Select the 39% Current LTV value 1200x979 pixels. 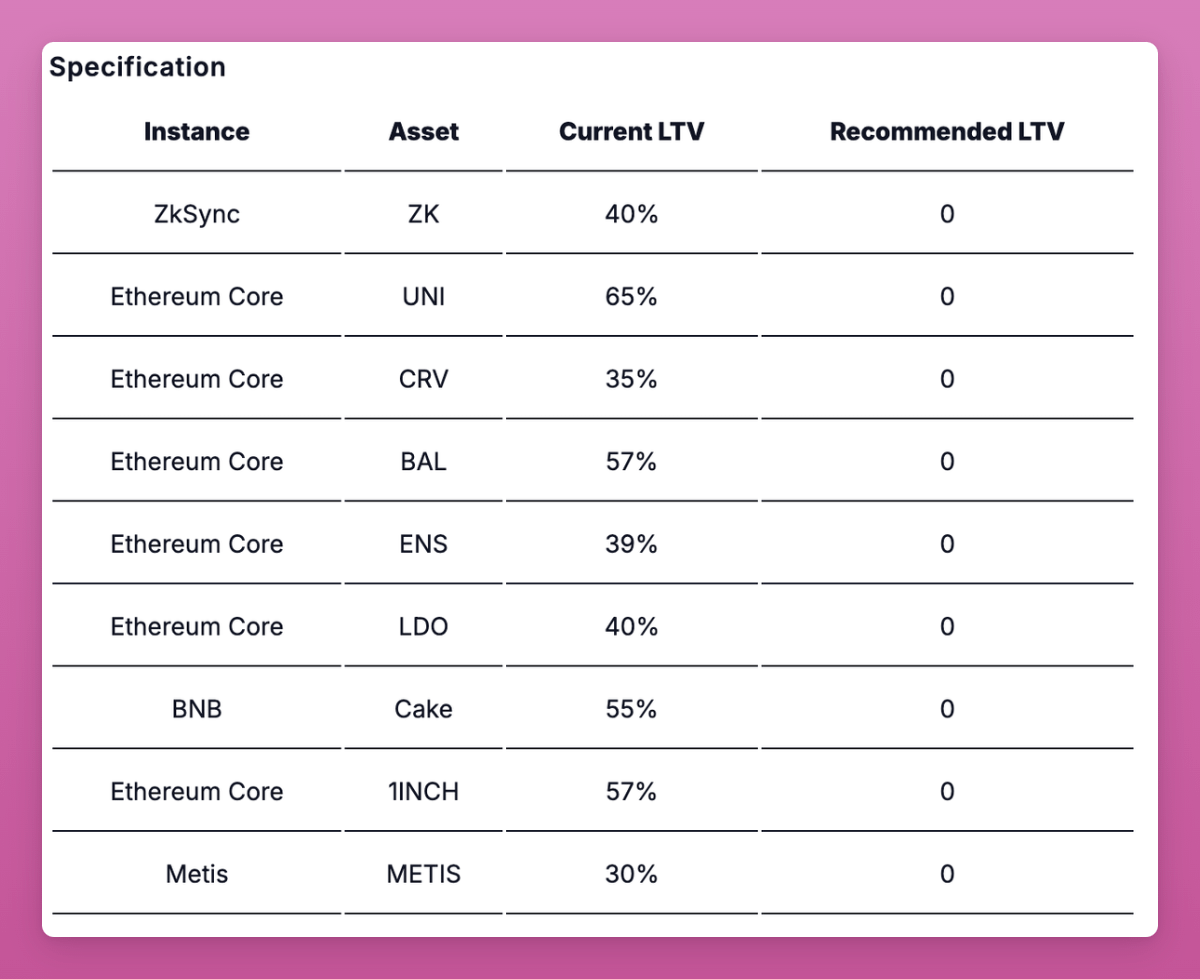click(631, 544)
